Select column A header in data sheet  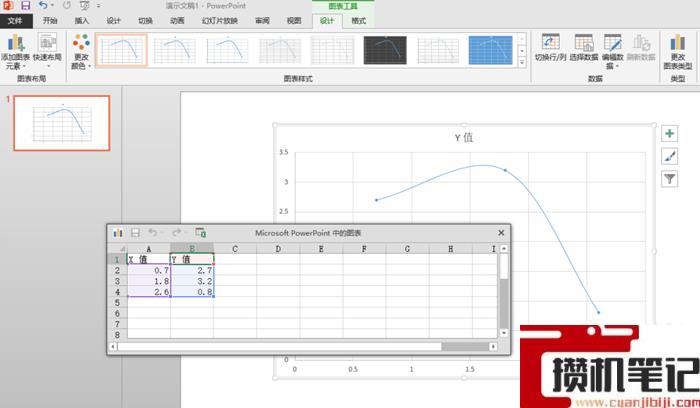click(x=149, y=249)
